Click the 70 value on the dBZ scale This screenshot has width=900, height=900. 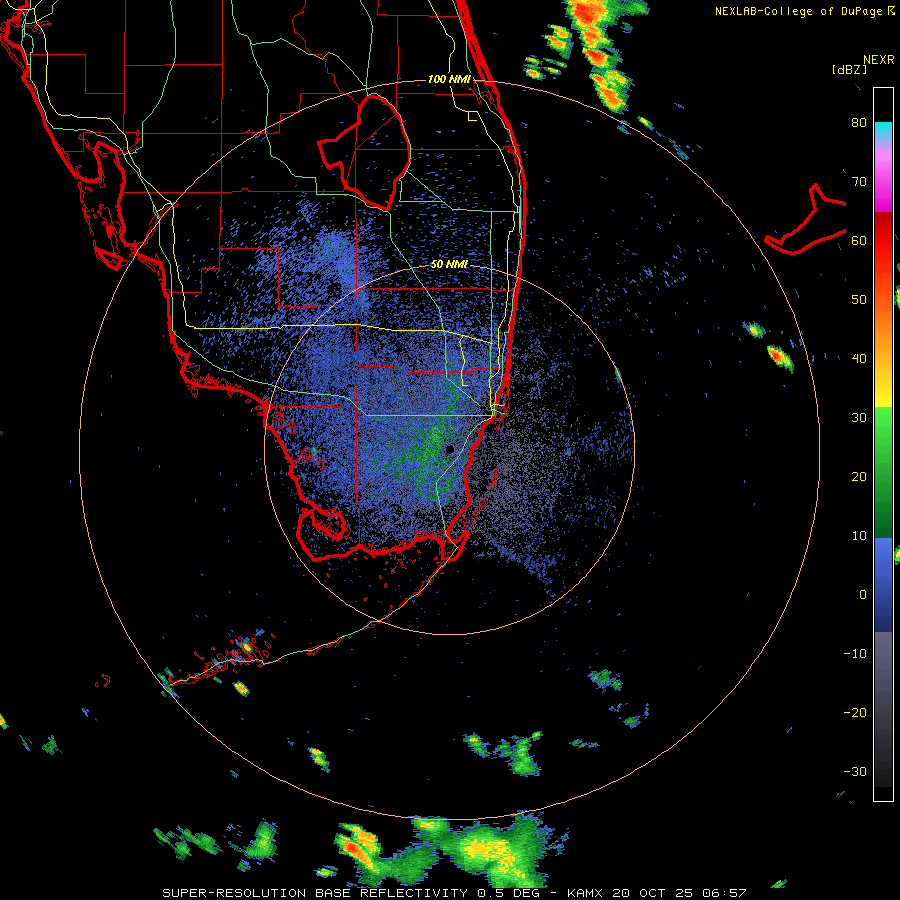[859, 182]
